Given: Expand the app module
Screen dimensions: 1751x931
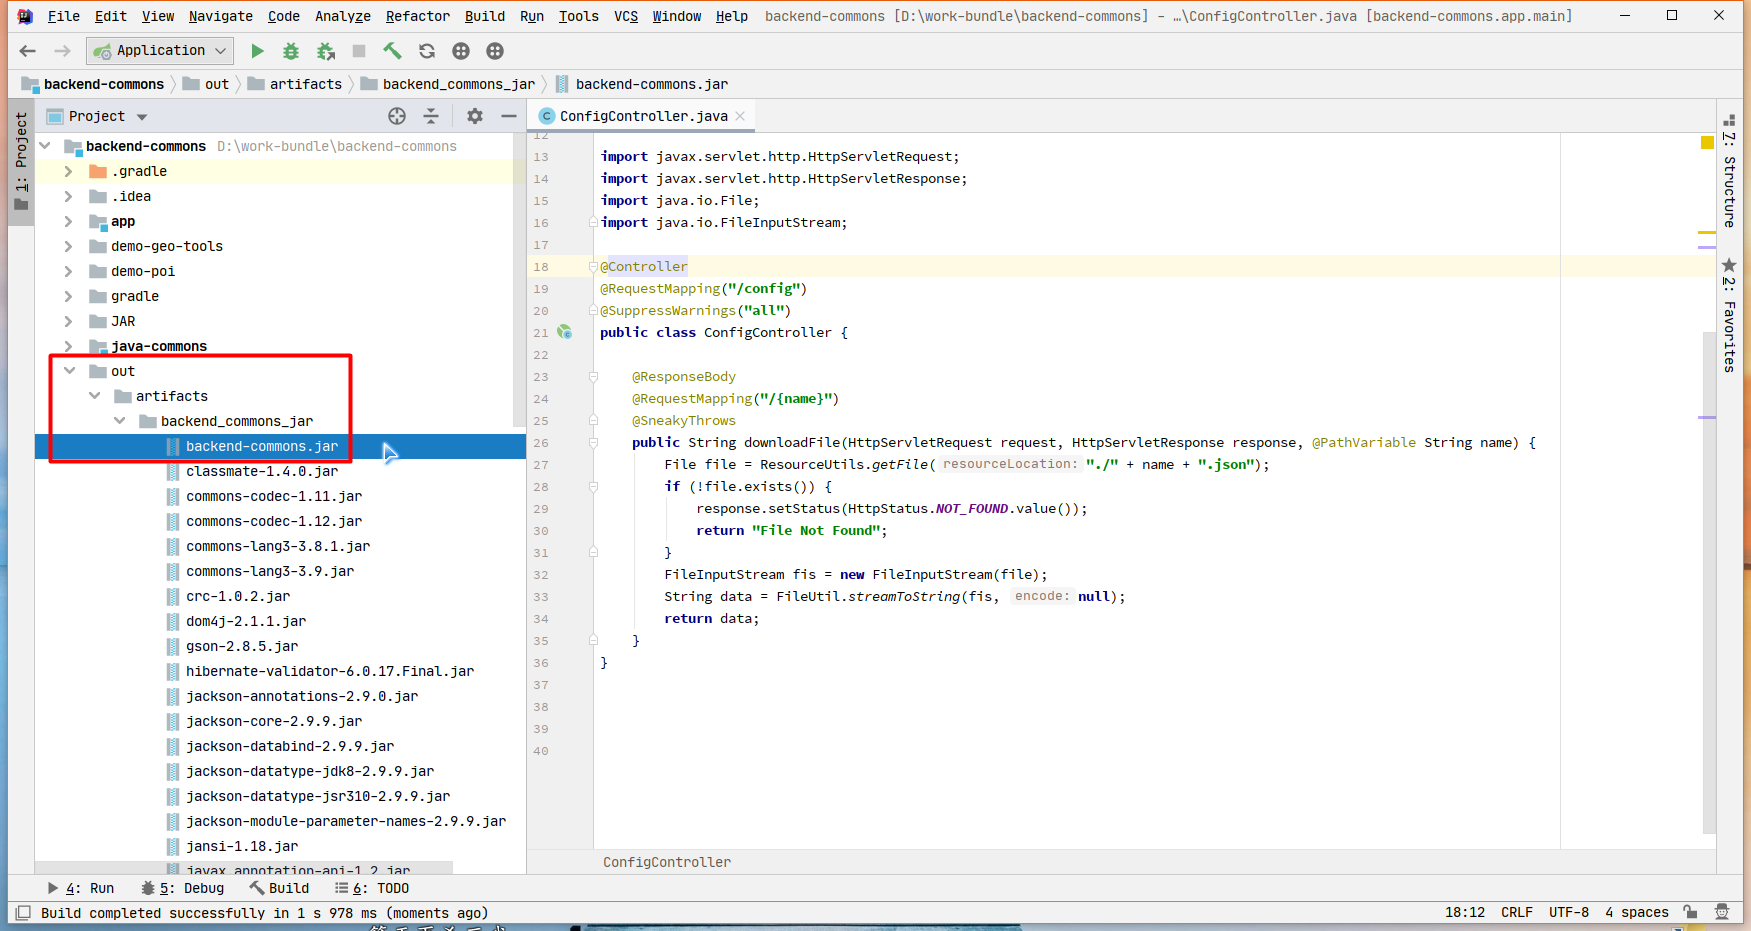Looking at the screenshot, I should coord(68,221).
